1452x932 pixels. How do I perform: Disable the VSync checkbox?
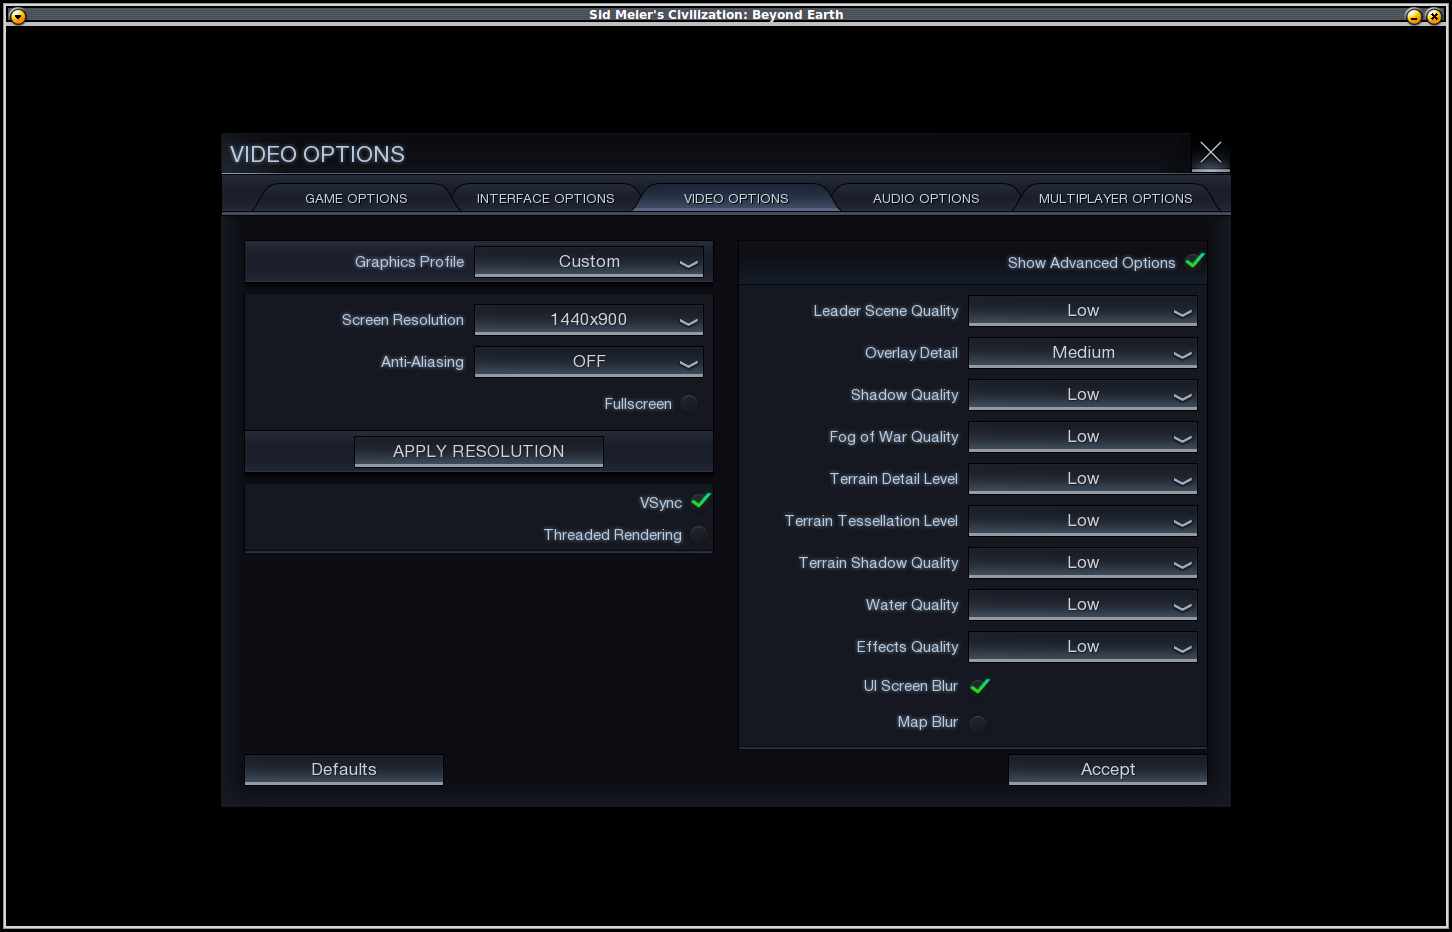pos(700,501)
